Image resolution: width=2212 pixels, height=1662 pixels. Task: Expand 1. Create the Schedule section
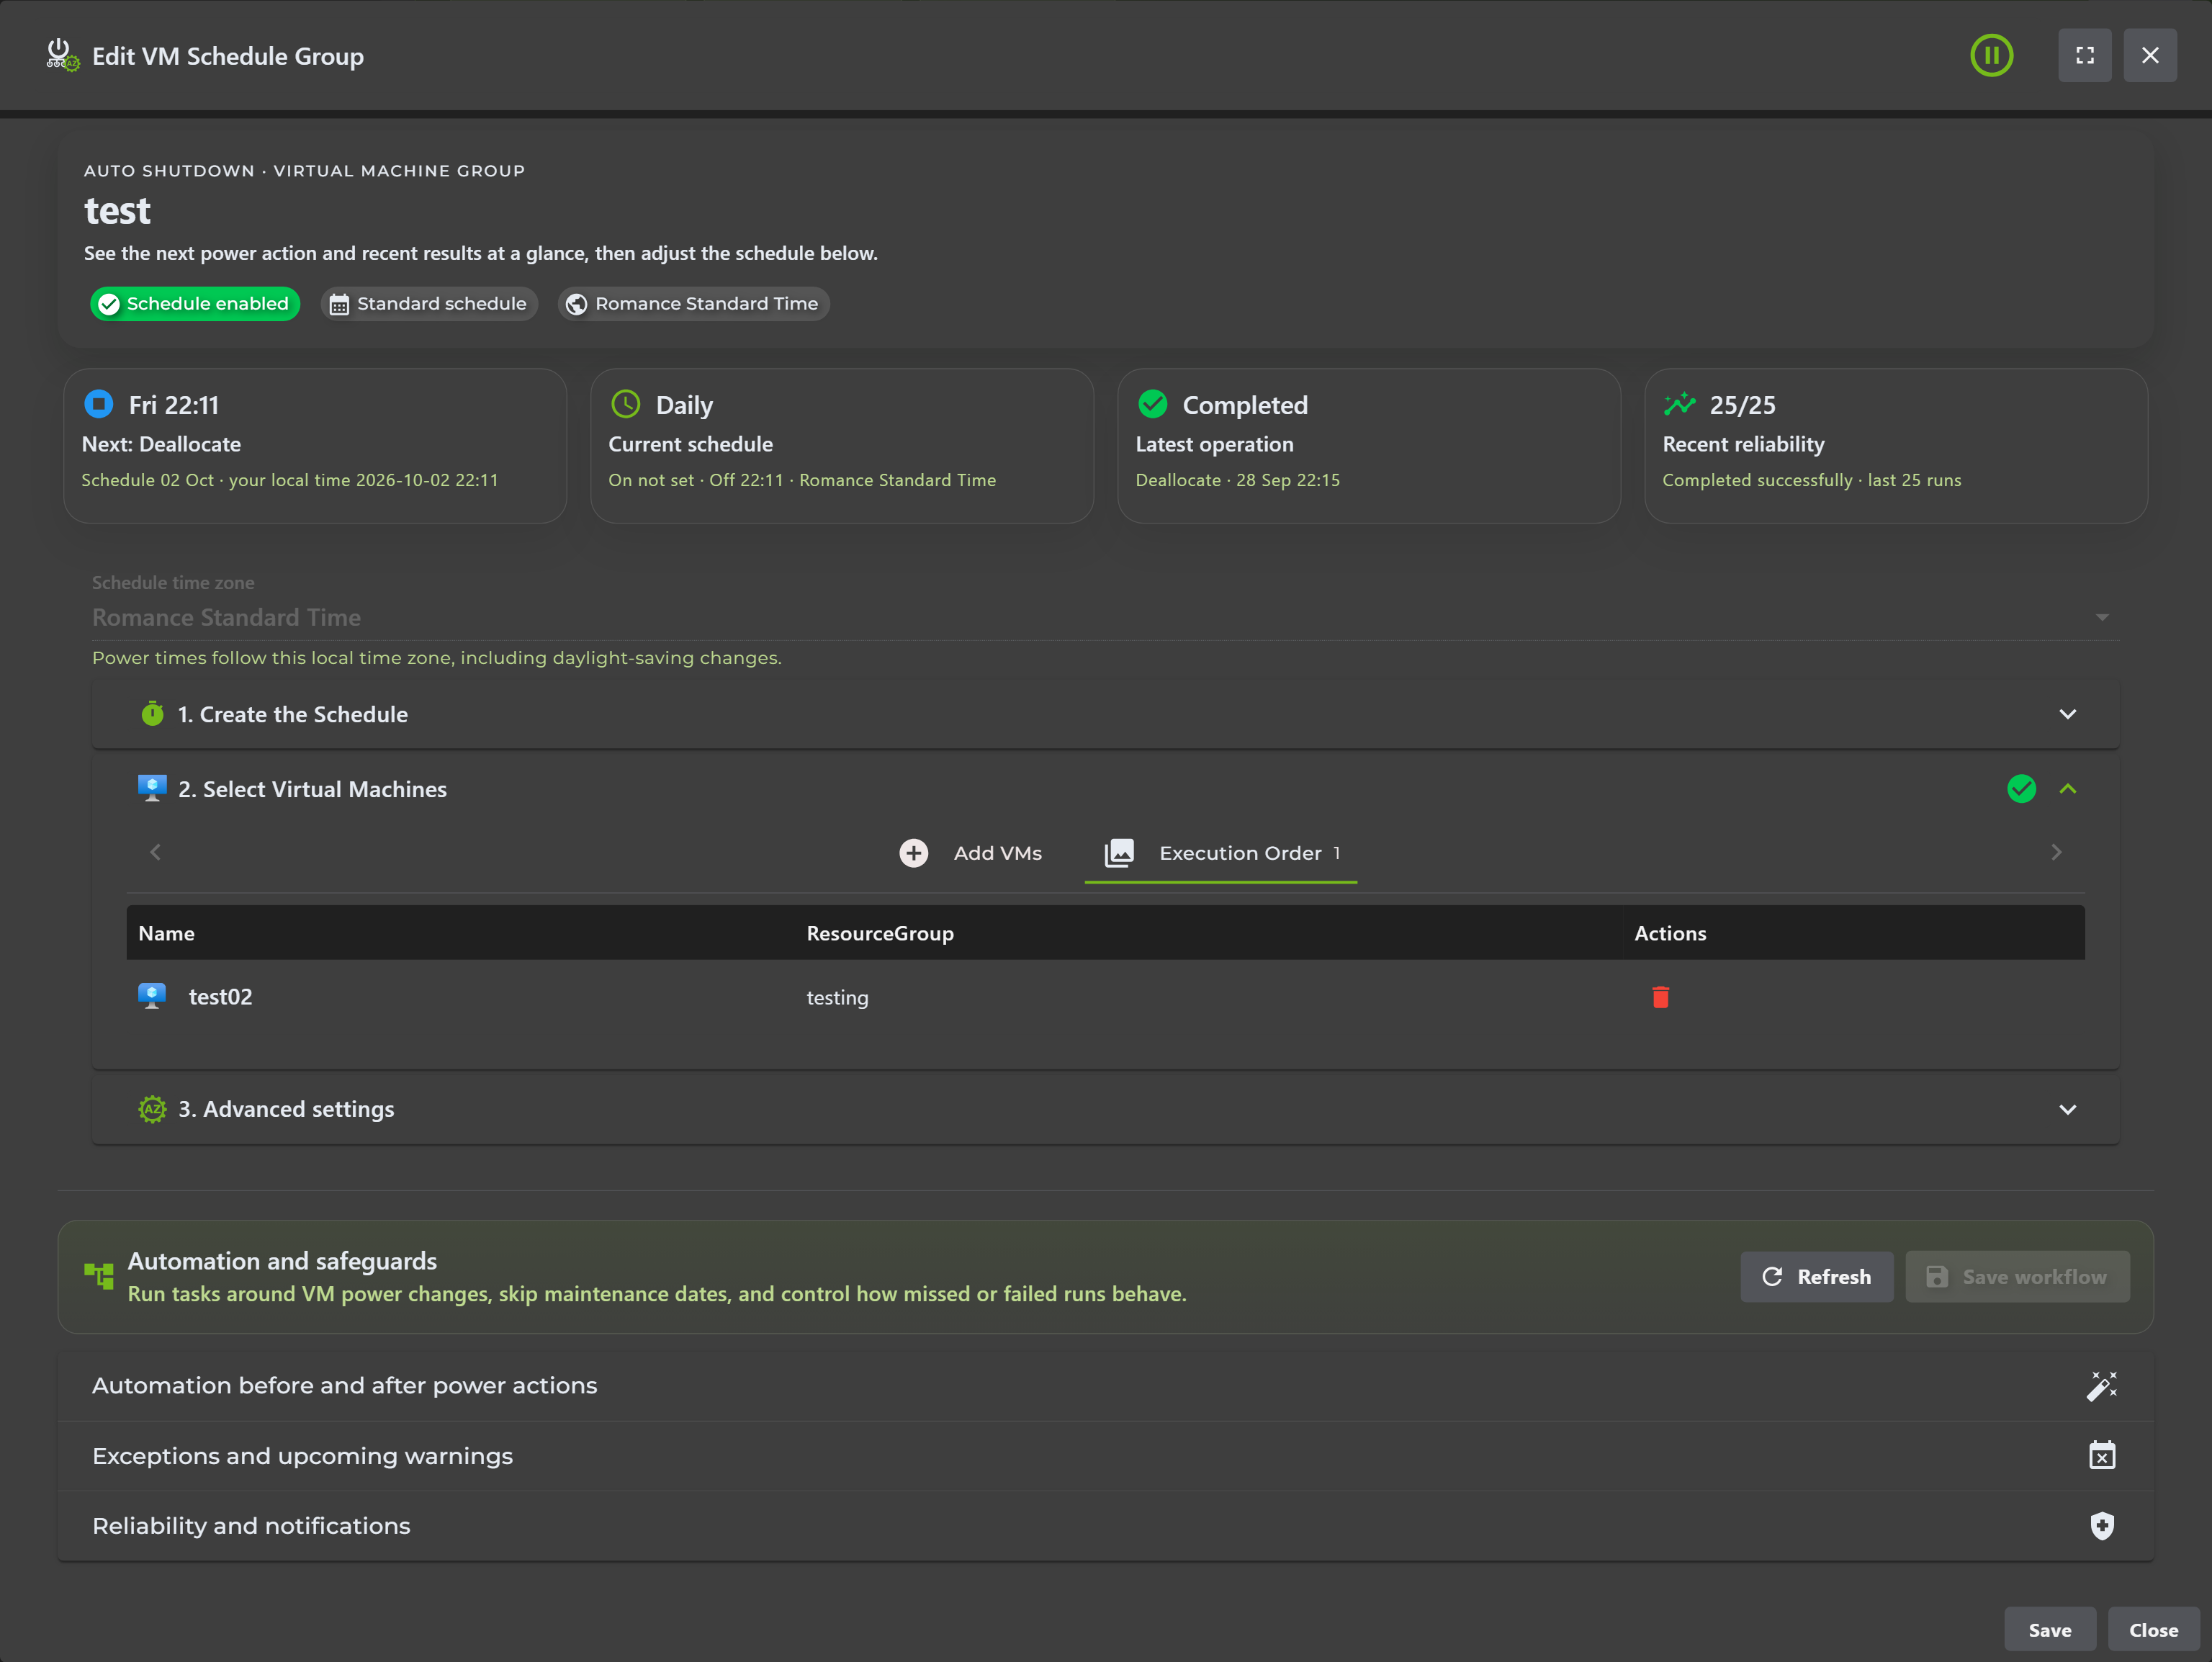tap(1105, 714)
